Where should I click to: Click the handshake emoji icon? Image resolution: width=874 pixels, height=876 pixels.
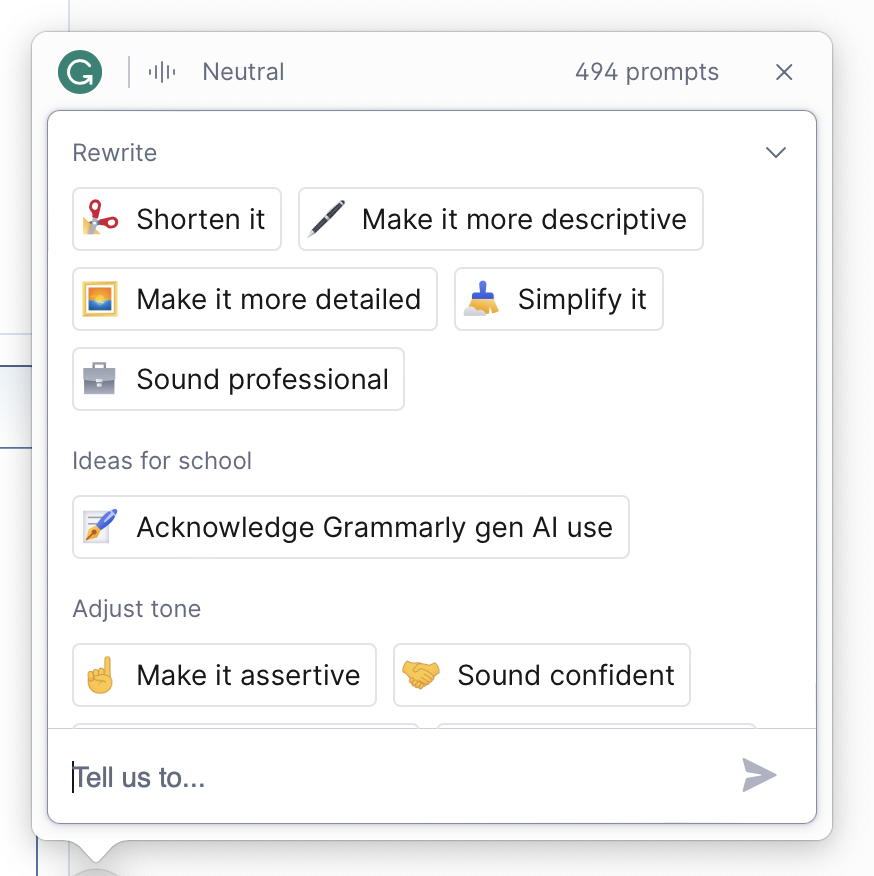421,674
